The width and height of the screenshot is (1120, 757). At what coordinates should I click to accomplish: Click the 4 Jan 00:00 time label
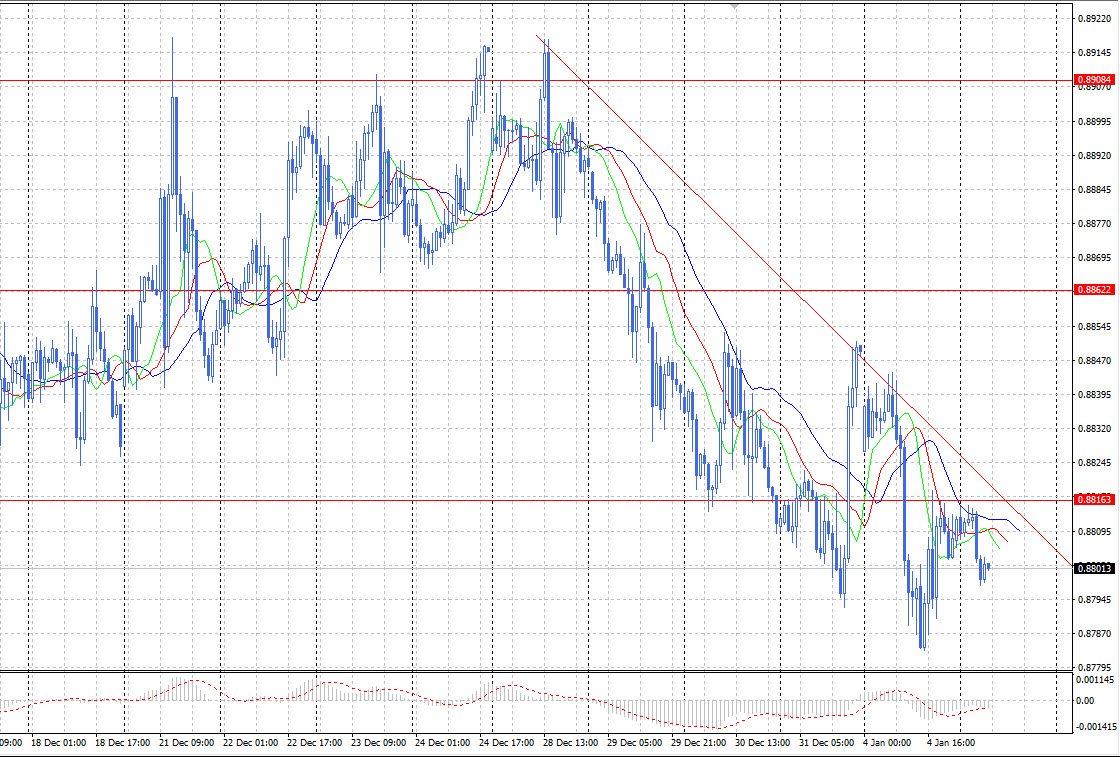(x=888, y=743)
